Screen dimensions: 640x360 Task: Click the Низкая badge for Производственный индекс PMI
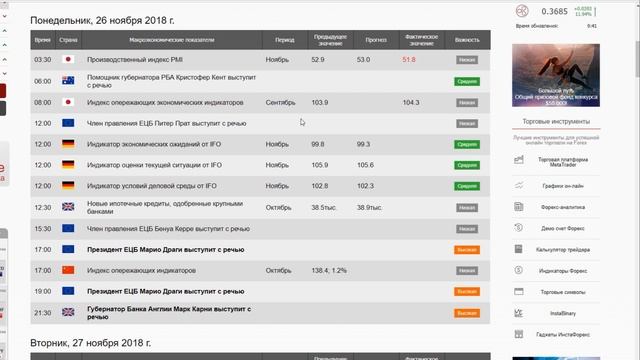pos(467,60)
